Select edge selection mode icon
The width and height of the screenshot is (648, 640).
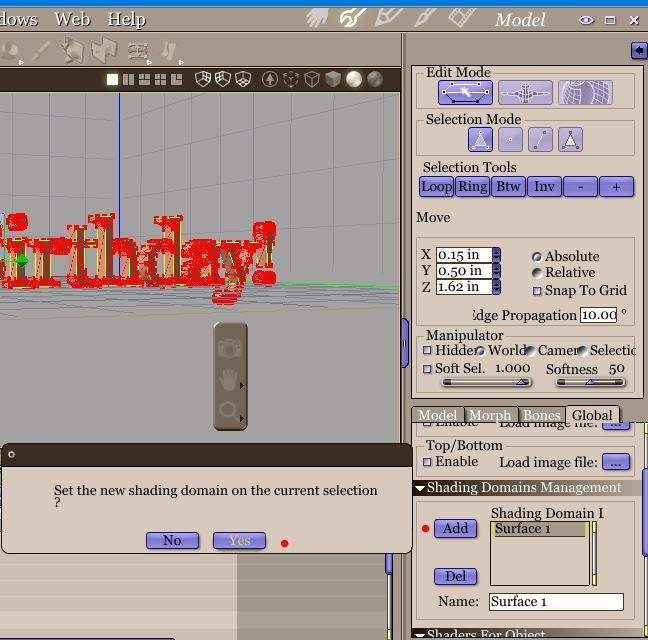[x=541, y=140]
